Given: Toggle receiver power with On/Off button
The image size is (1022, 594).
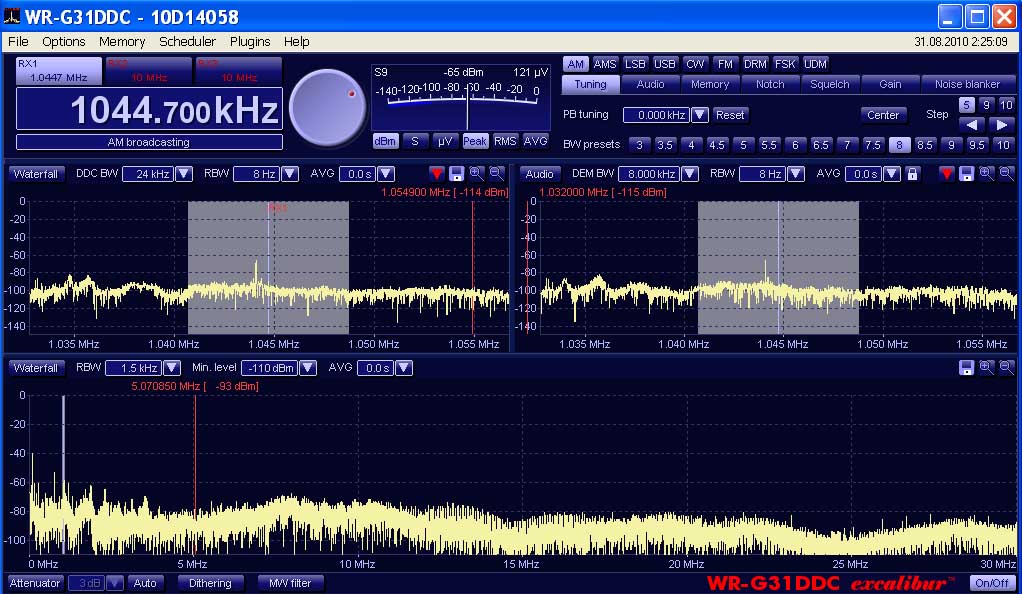Looking at the screenshot, I should point(992,583).
